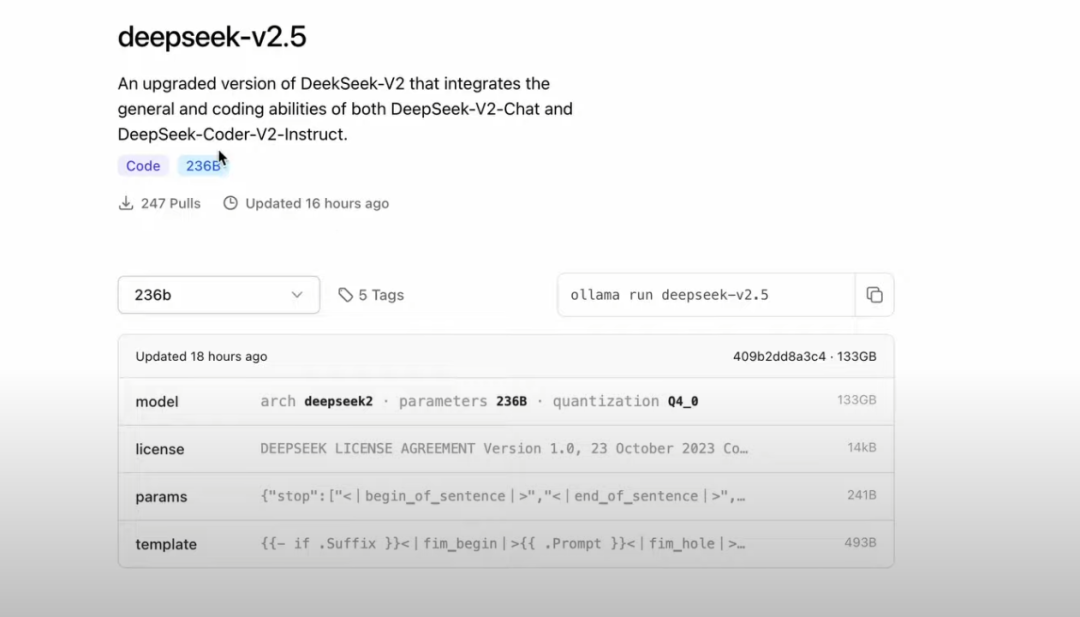Click the deepseek-v2.5 model title

coord(213,36)
